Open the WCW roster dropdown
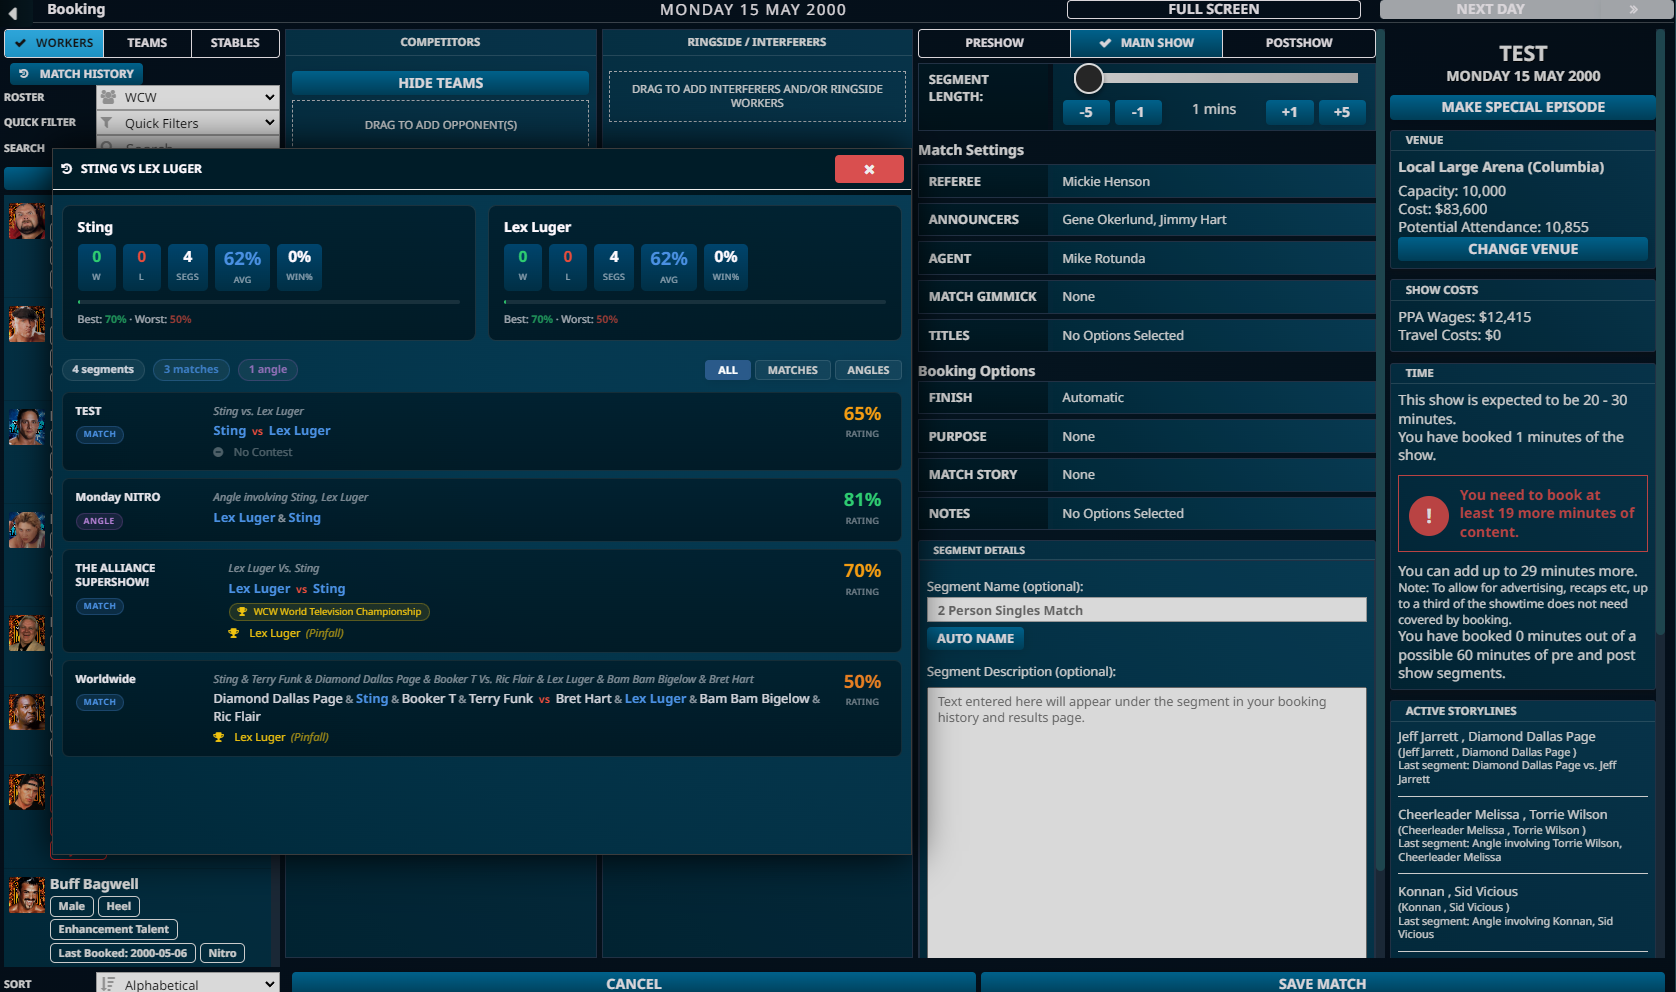Viewport: 1676px width, 992px height. (x=188, y=97)
